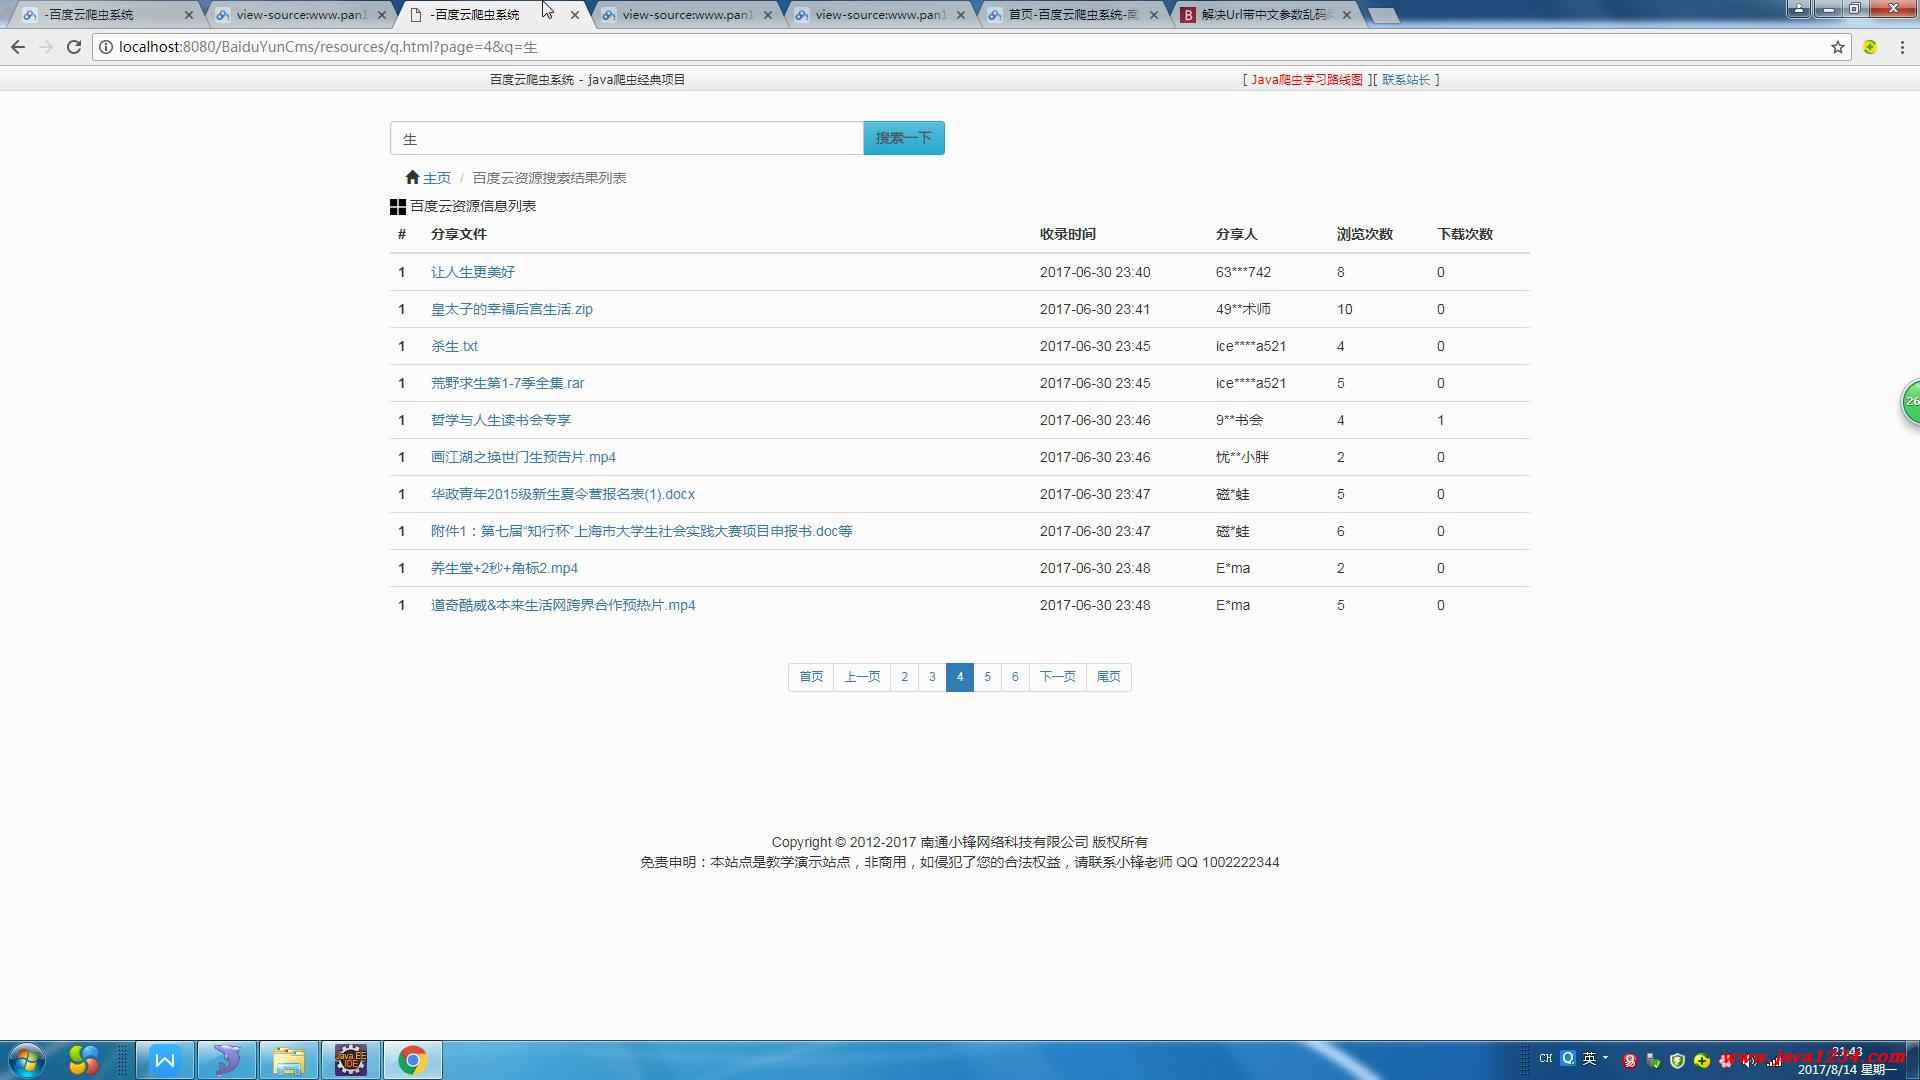Screen dimensions: 1920x1080
Task: Click the 百度云资源搜索结果列表 breadcrumb text
Action: point(549,178)
